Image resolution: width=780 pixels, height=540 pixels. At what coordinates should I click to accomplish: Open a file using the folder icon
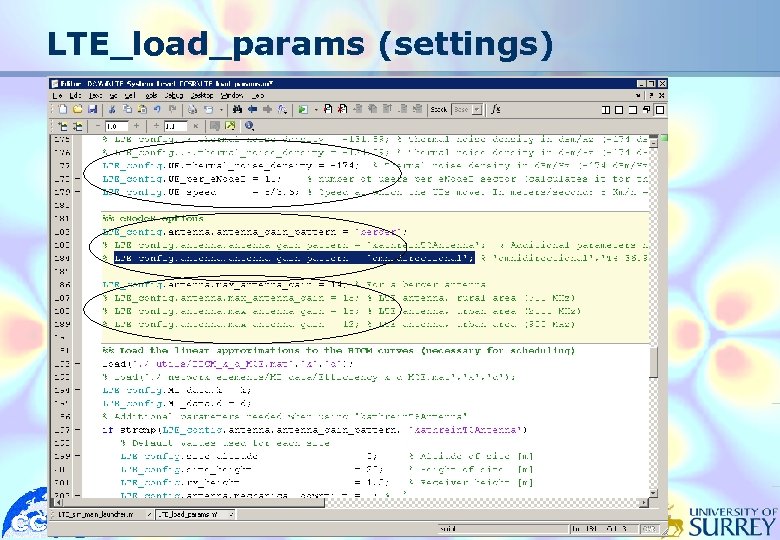pos(77,110)
